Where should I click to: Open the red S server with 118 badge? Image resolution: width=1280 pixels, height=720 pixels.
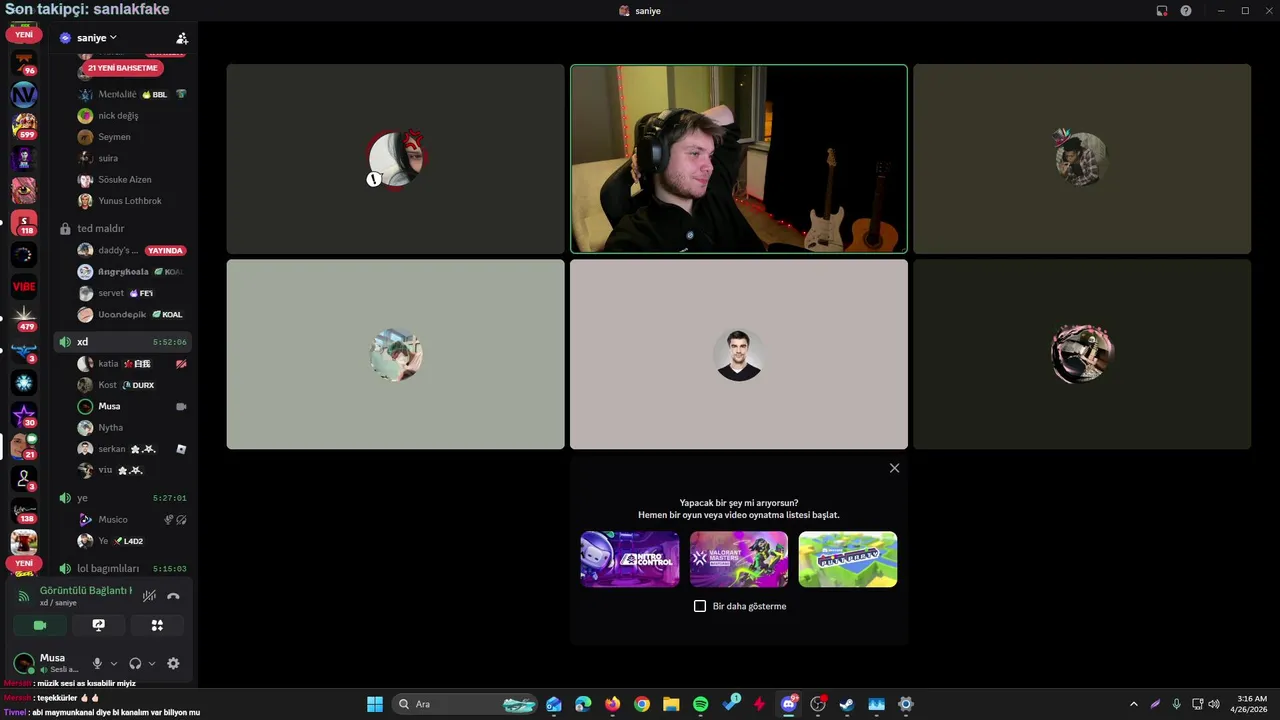coord(24,223)
